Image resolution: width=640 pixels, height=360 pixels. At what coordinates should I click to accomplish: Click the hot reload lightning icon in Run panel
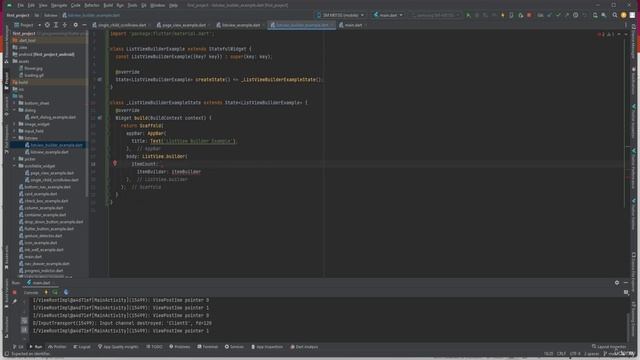pos(46,292)
